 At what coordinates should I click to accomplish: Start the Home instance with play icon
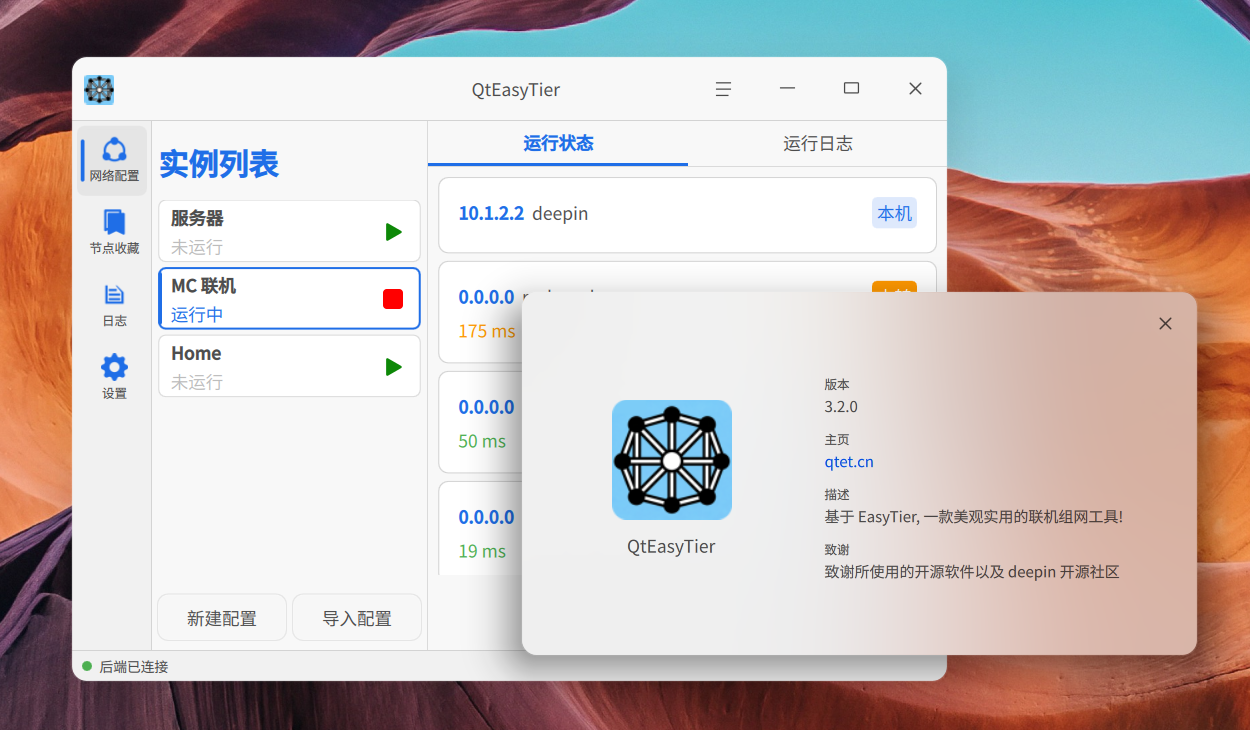(x=394, y=367)
